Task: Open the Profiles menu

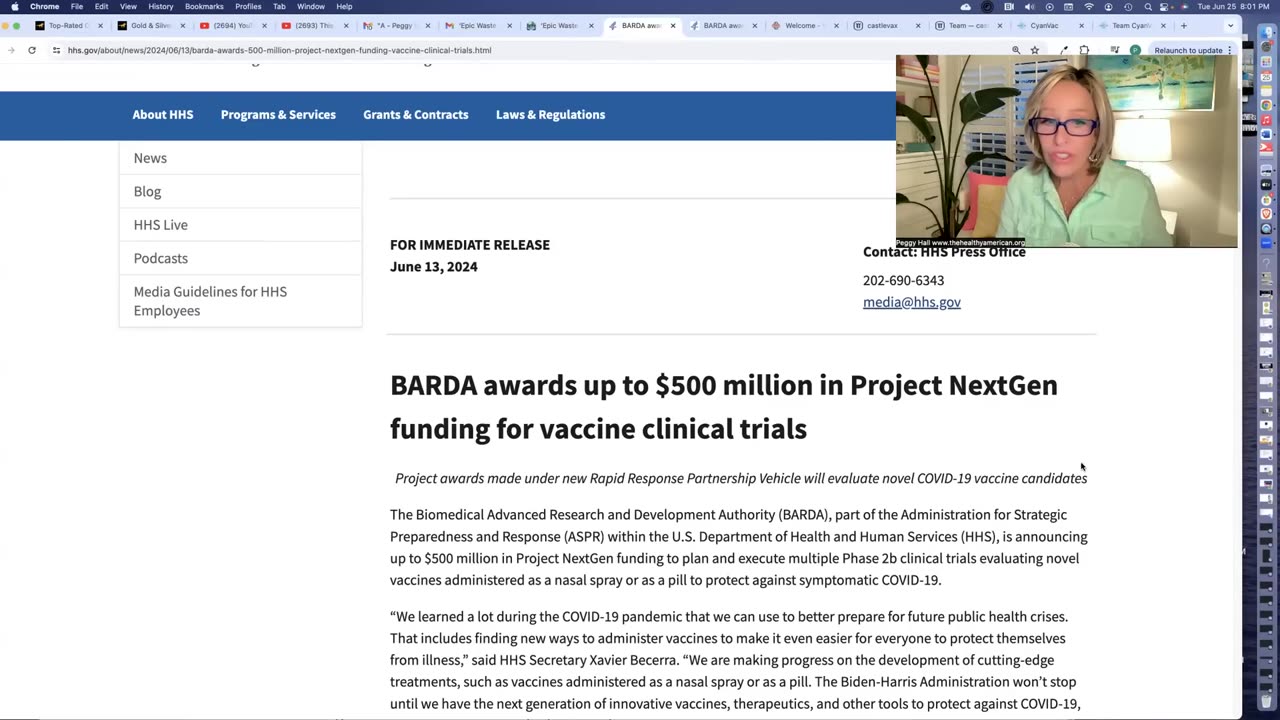Action: (248, 6)
